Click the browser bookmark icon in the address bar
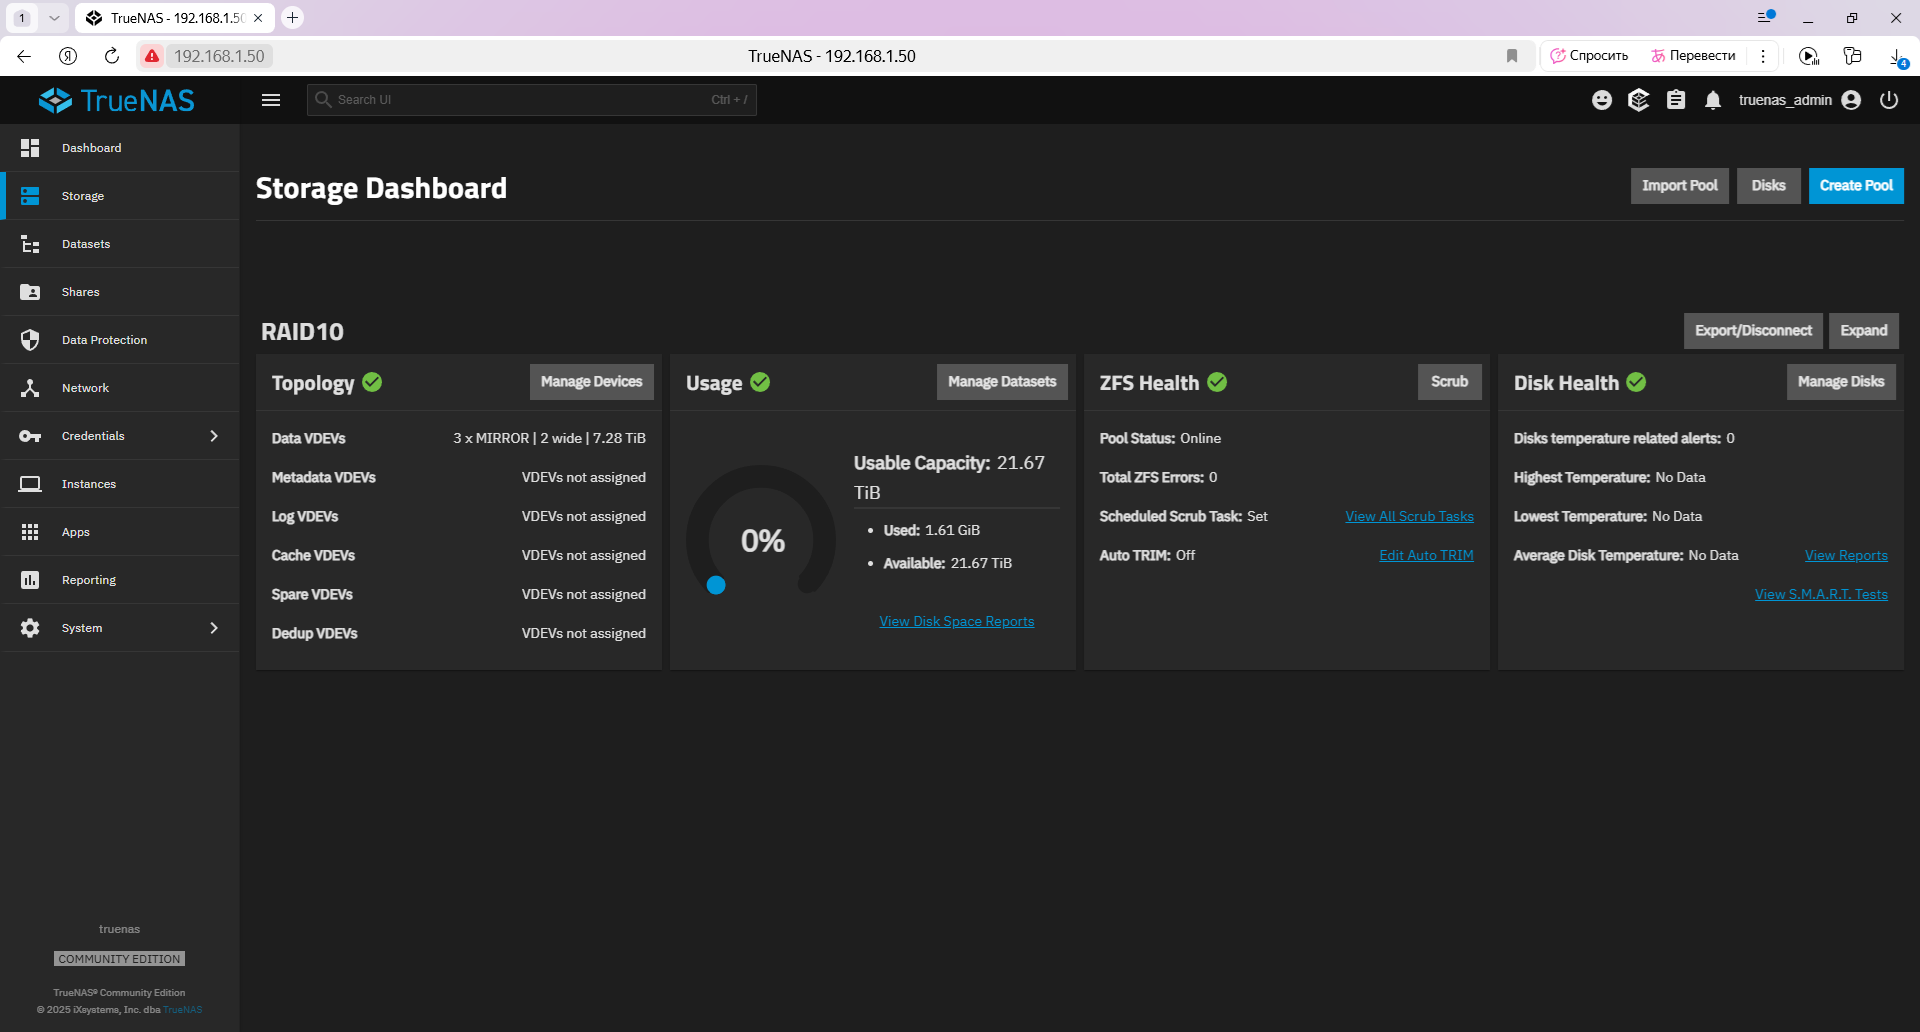Screen dimensions: 1920x1032 pos(1512,56)
